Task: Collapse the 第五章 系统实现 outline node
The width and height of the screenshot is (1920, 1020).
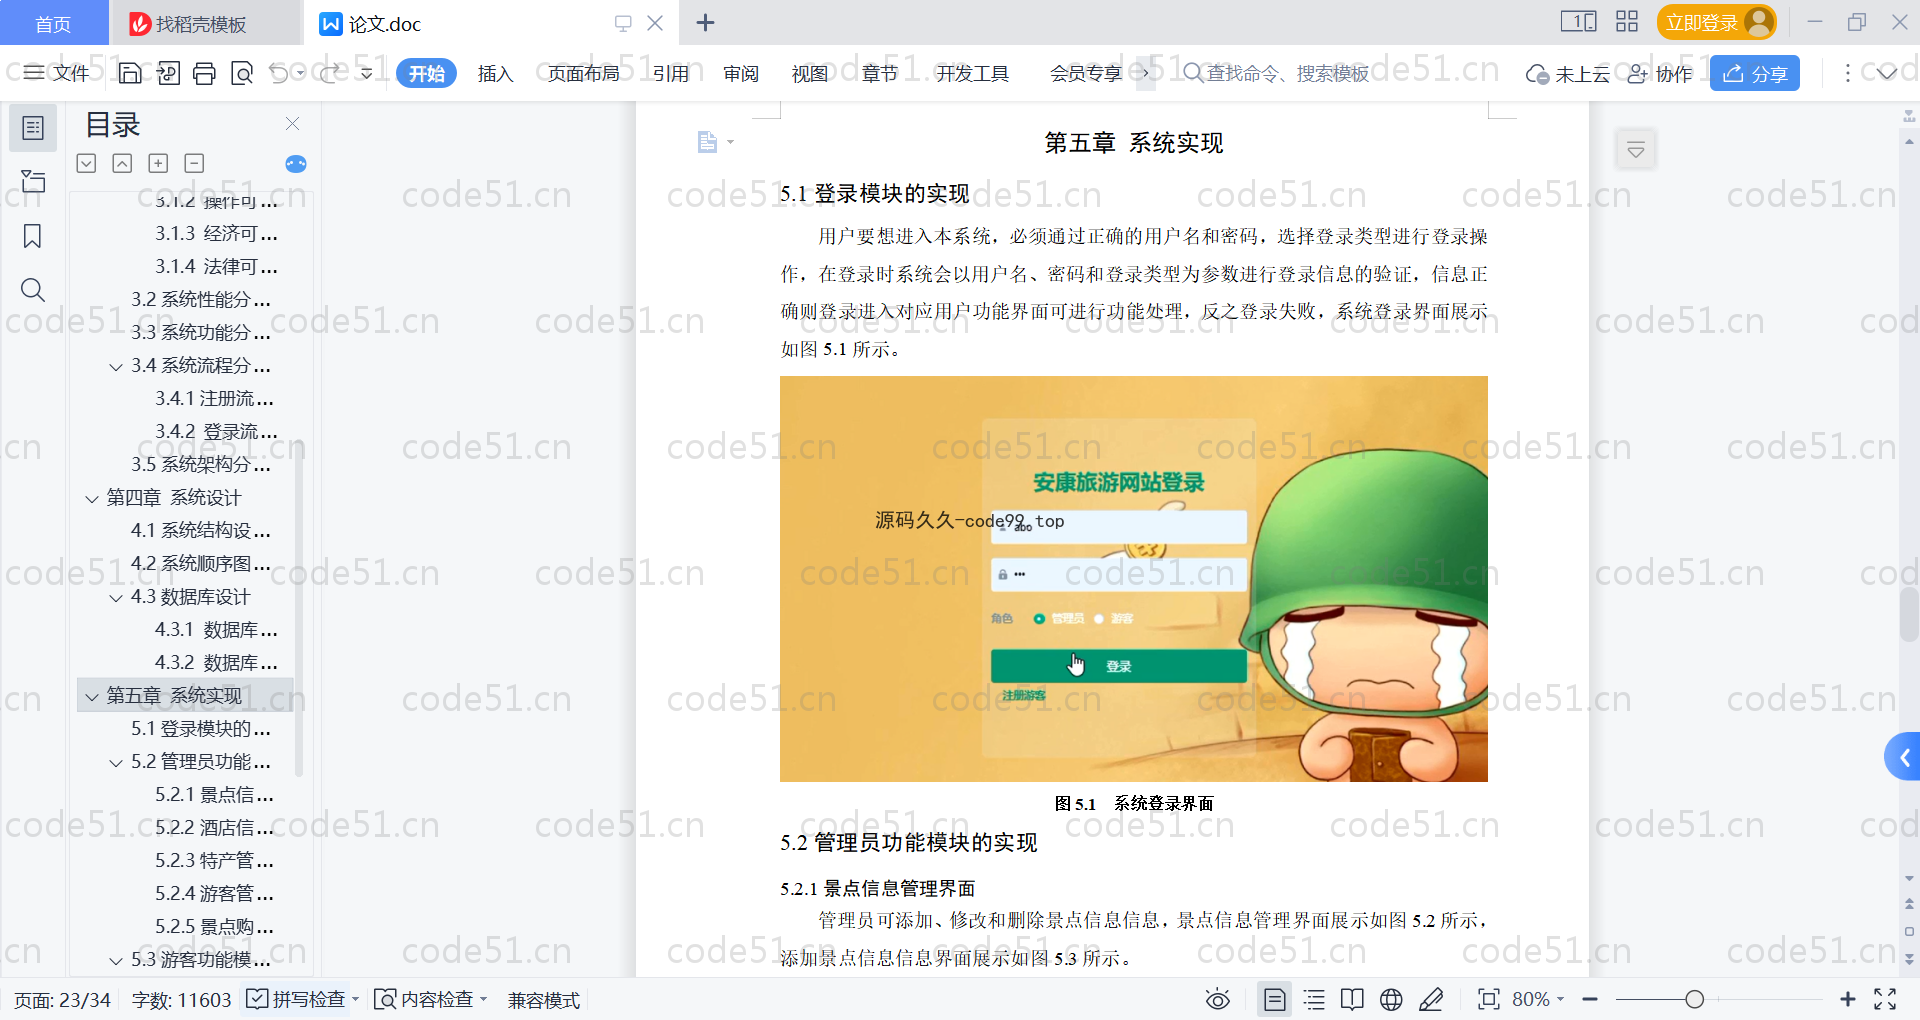Action: (x=92, y=697)
